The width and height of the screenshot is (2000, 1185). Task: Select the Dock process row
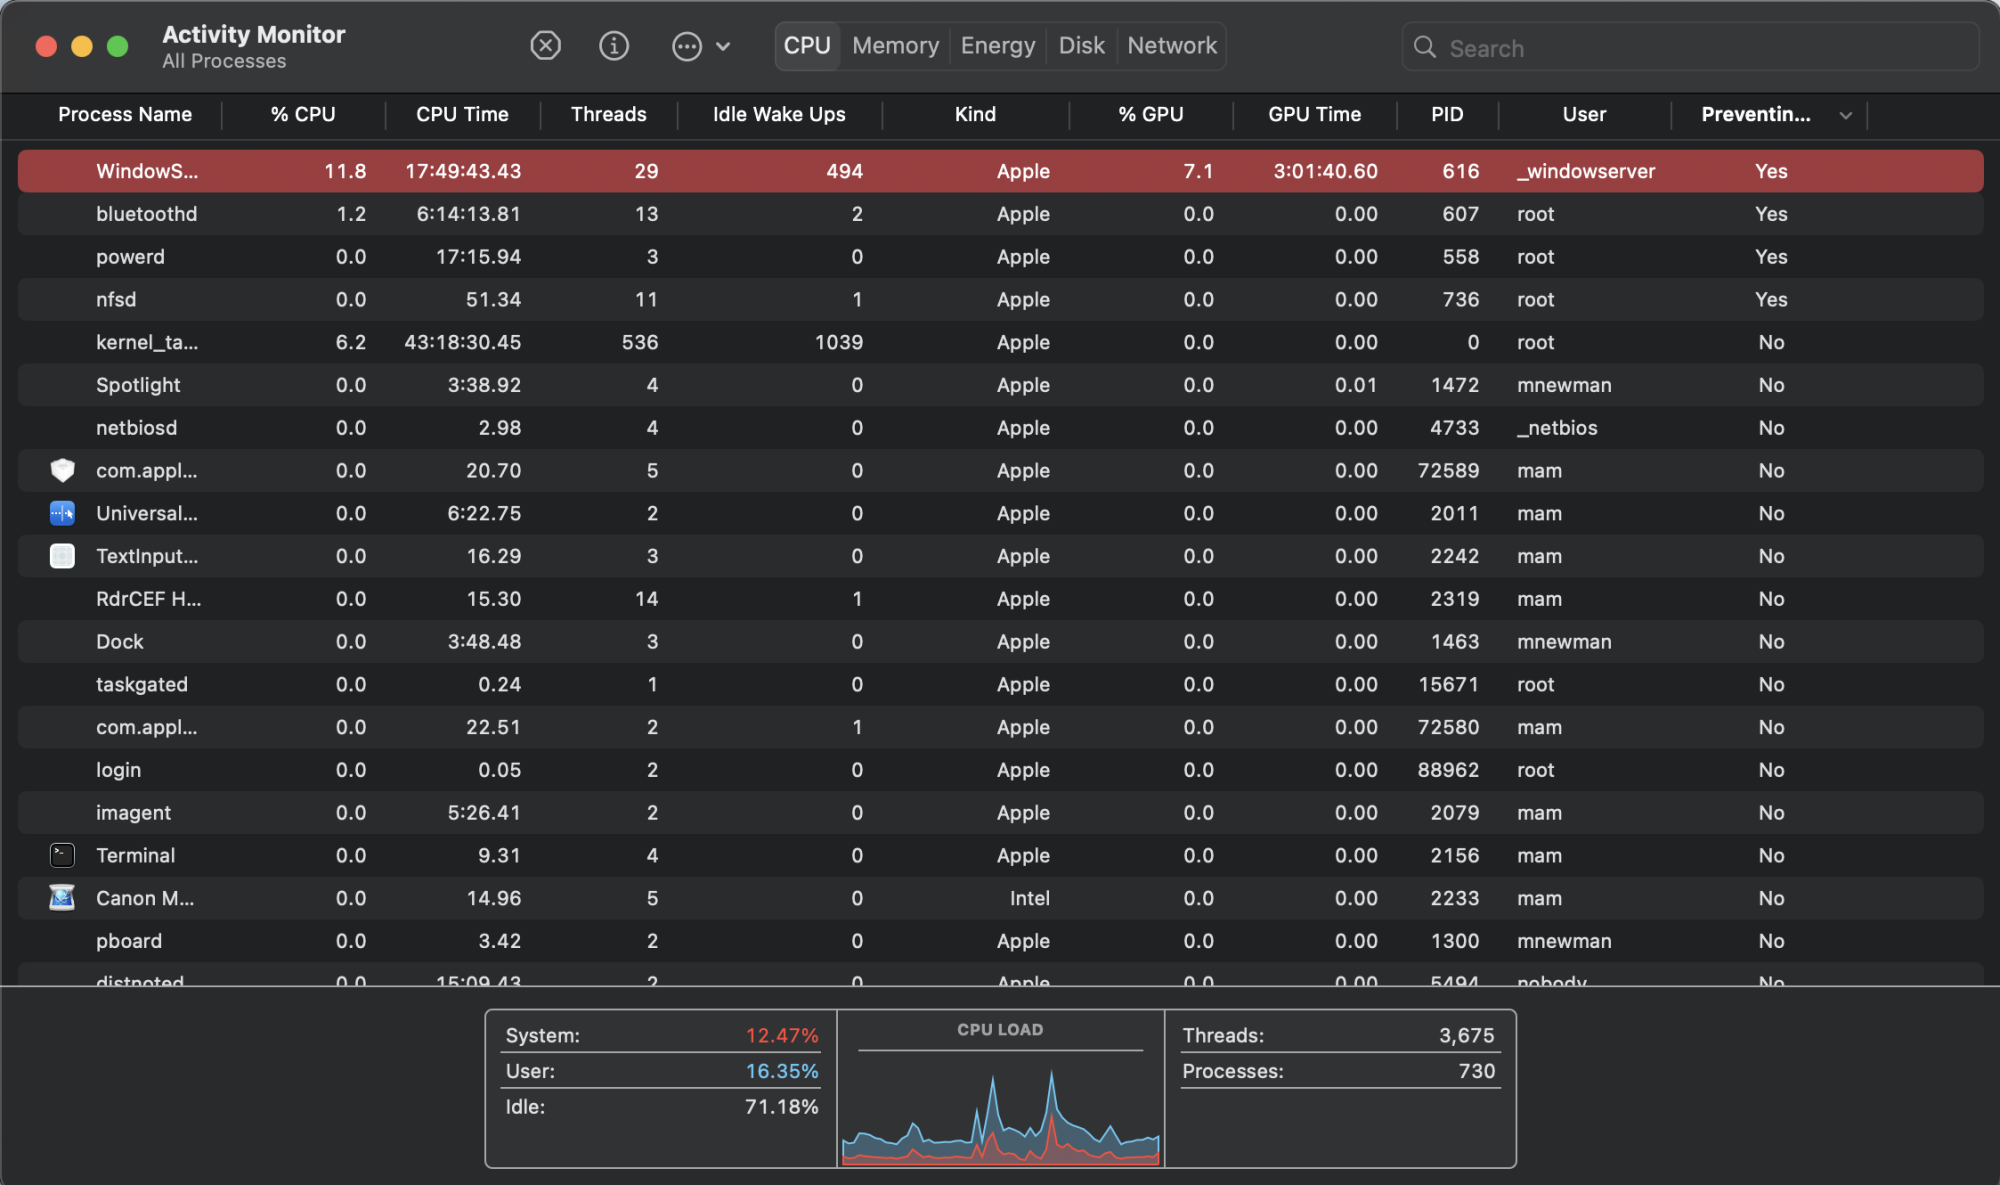click(1000, 642)
